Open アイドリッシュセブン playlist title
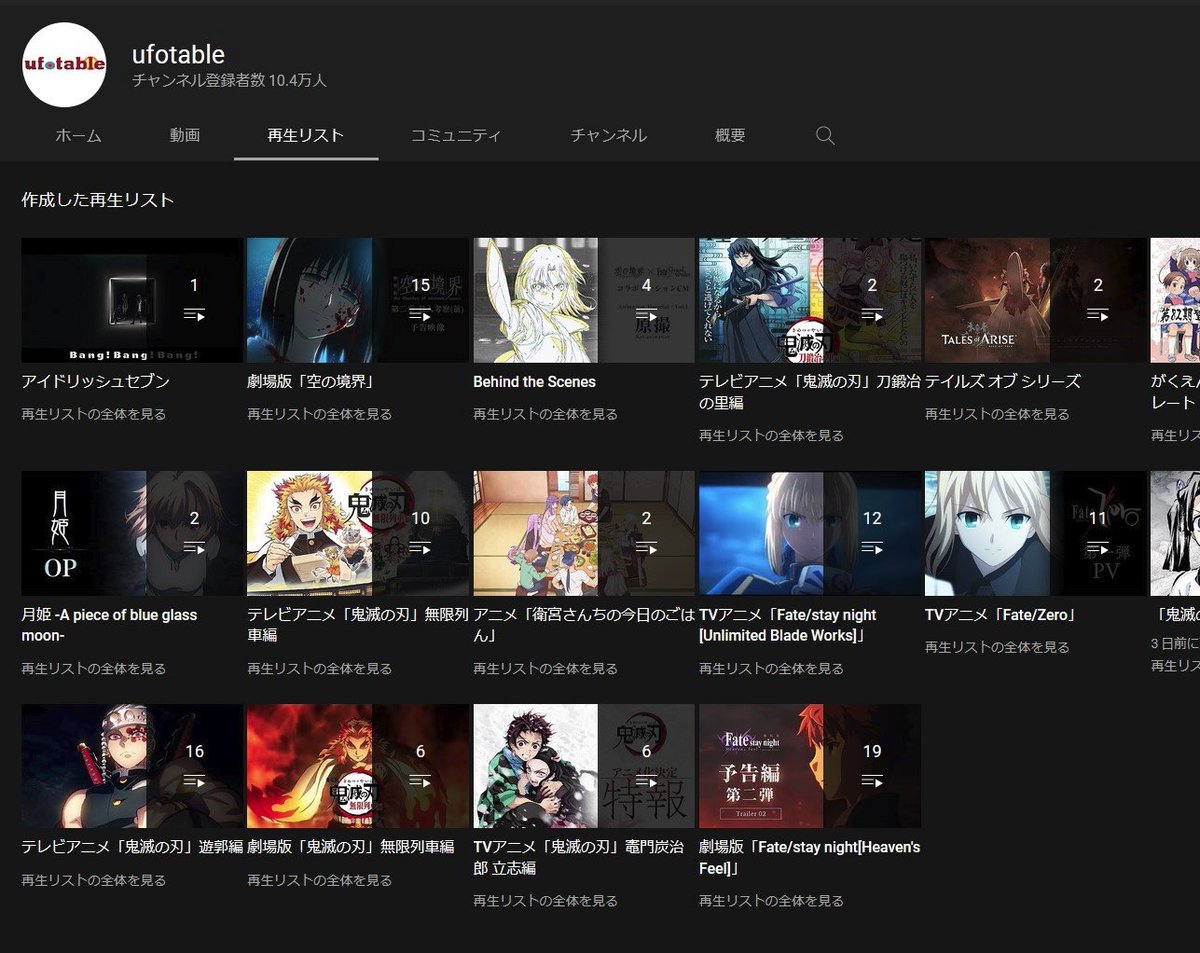The width and height of the screenshot is (1200, 953). click(x=96, y=381)
